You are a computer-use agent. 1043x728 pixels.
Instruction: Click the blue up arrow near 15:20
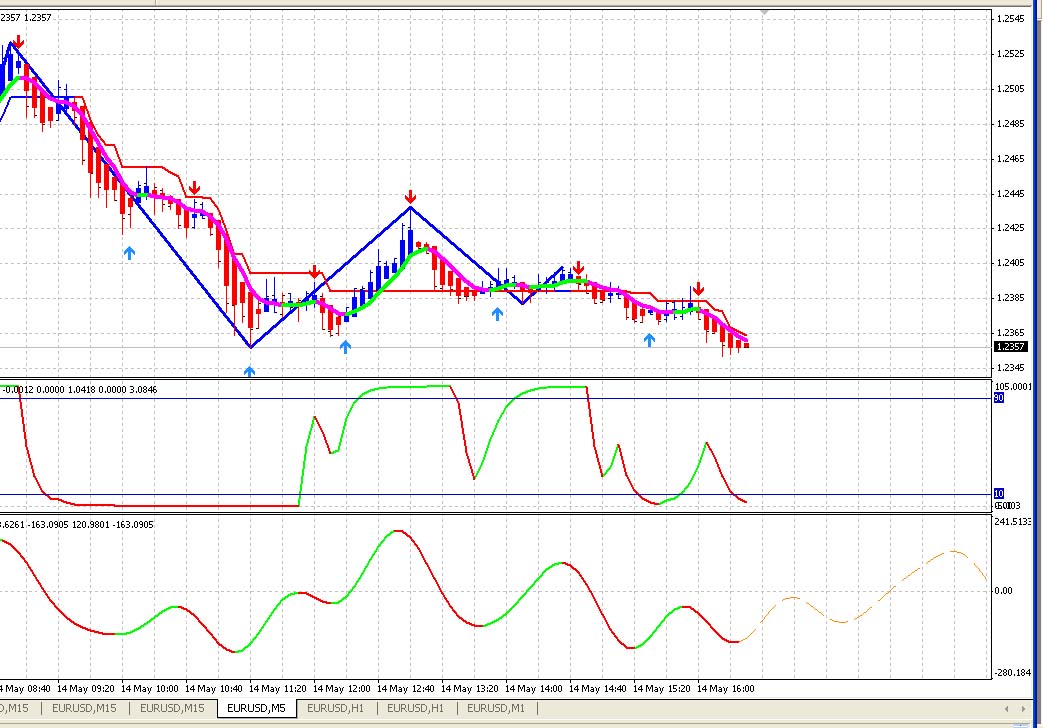click(x=649, y=340)
